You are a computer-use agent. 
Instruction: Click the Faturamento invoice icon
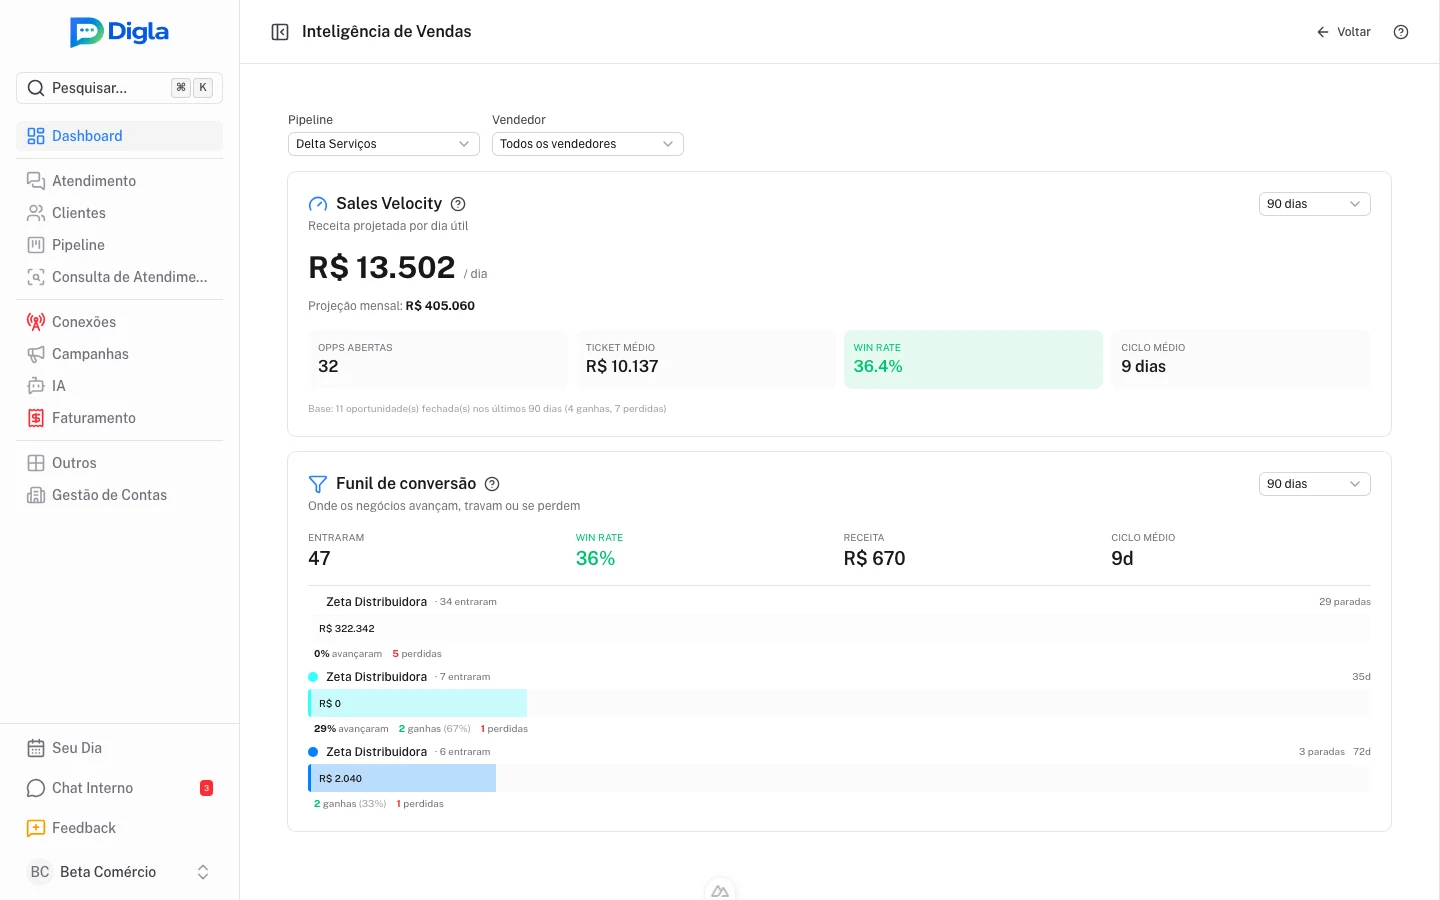click(36, 418)
